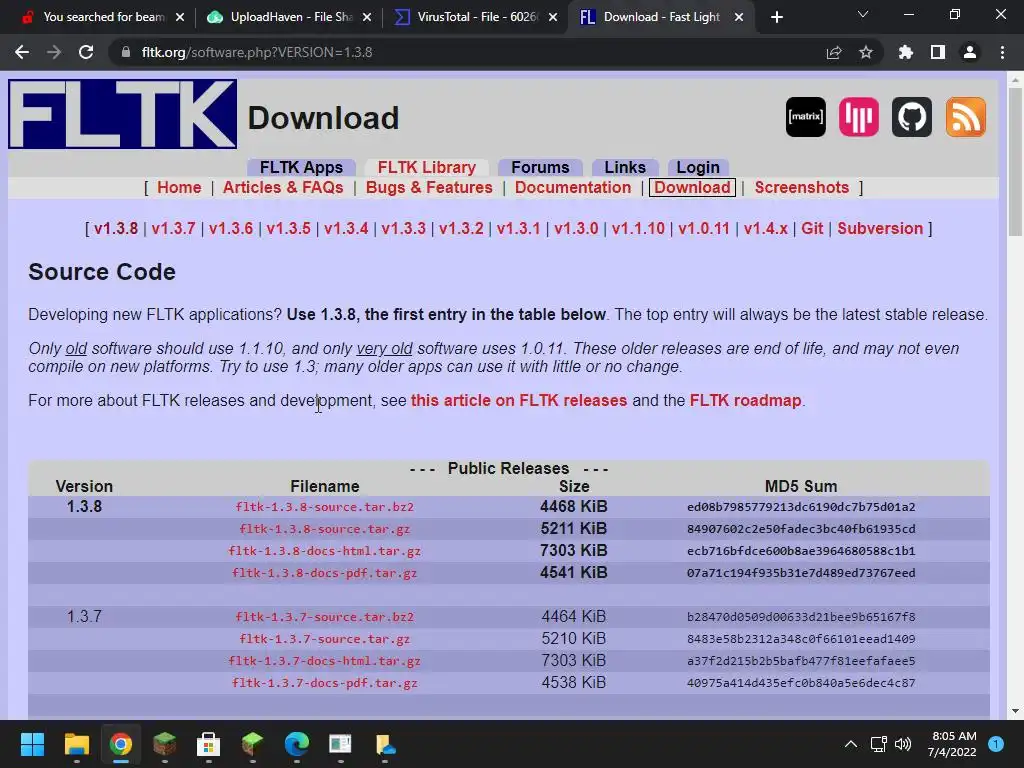Open the pink audio bars icon
The height and width of the screenshot is (768, 1024).
click(859, 117)
